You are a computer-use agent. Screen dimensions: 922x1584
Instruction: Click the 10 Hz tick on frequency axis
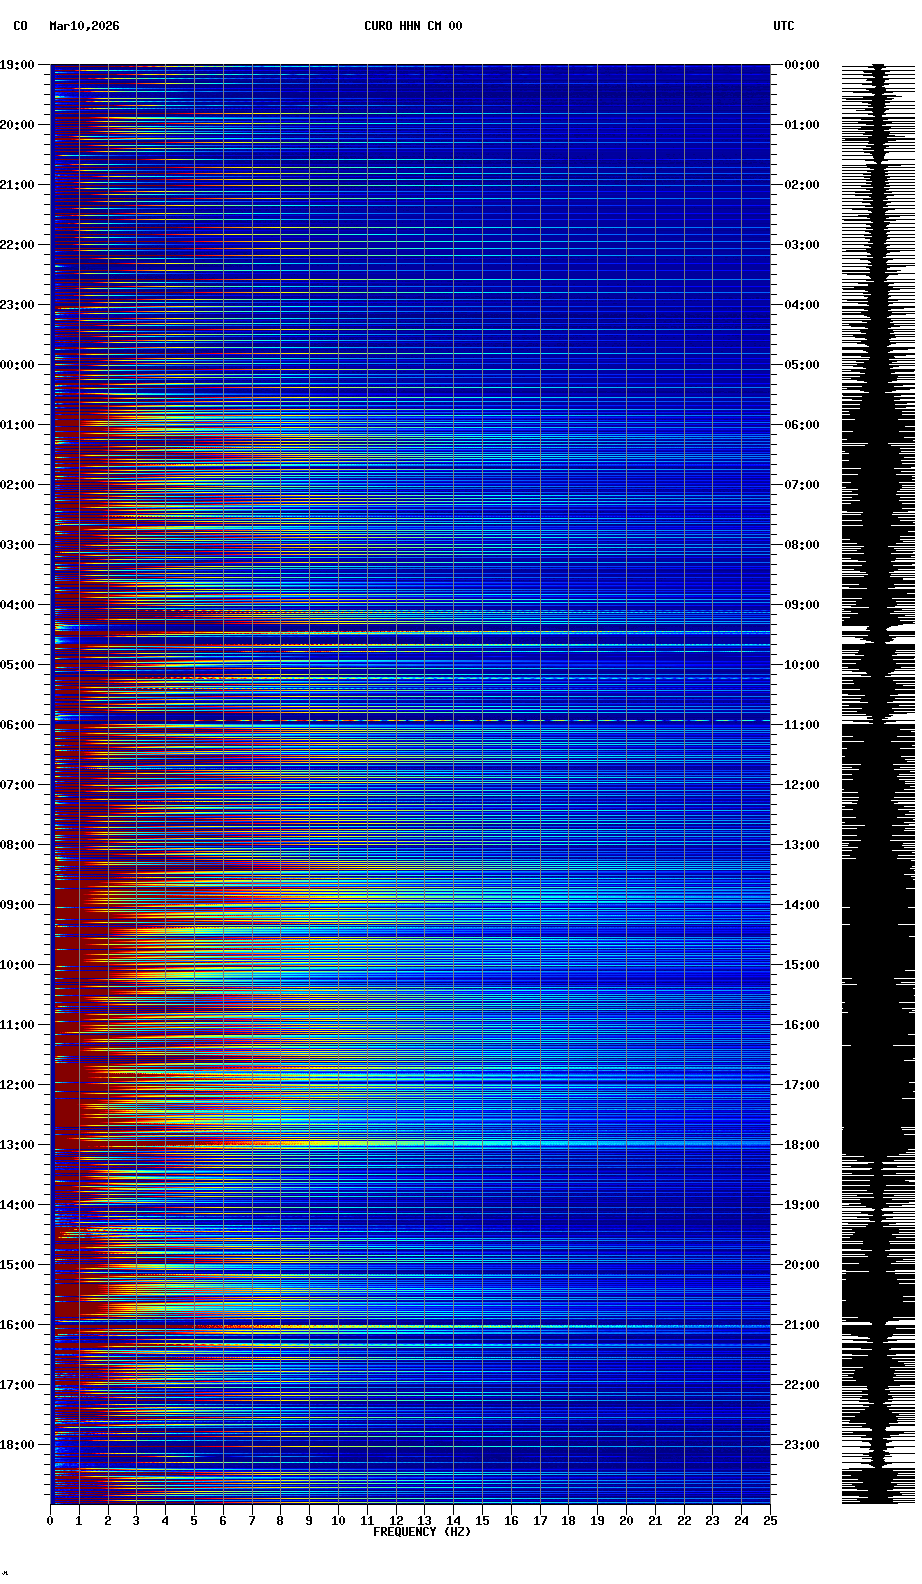click(x=338, y=1521)
